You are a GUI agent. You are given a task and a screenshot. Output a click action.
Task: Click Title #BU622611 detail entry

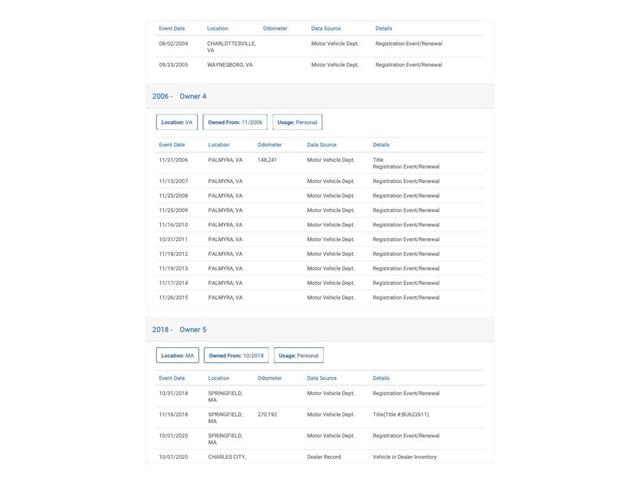pos(401,414)
